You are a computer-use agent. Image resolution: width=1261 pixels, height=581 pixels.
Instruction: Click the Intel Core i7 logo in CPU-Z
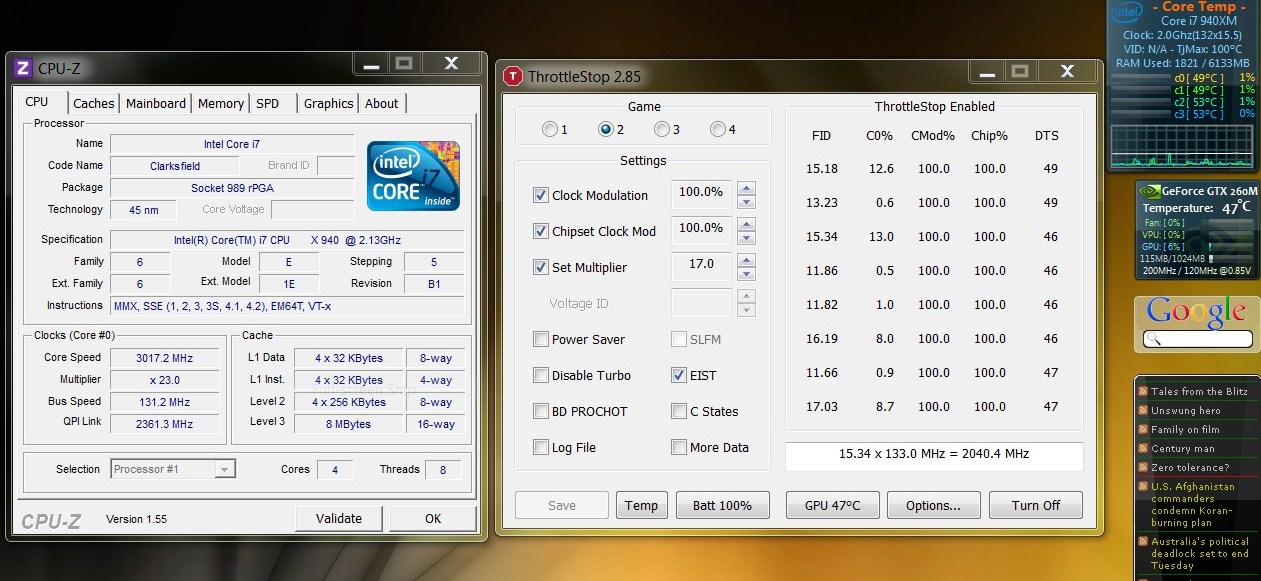(413, 175)
